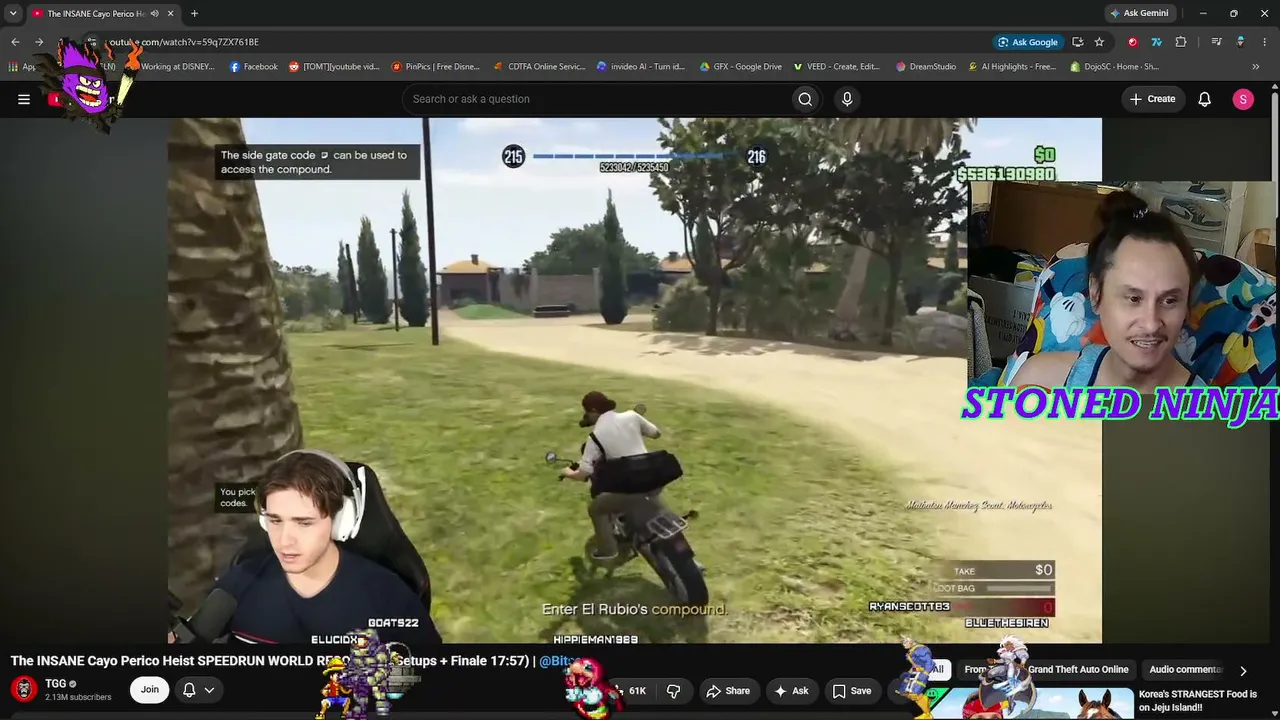This screenshot has height=720, width=1280.
Task: Click the video player to pause playback
Action: tap(634, 380)
